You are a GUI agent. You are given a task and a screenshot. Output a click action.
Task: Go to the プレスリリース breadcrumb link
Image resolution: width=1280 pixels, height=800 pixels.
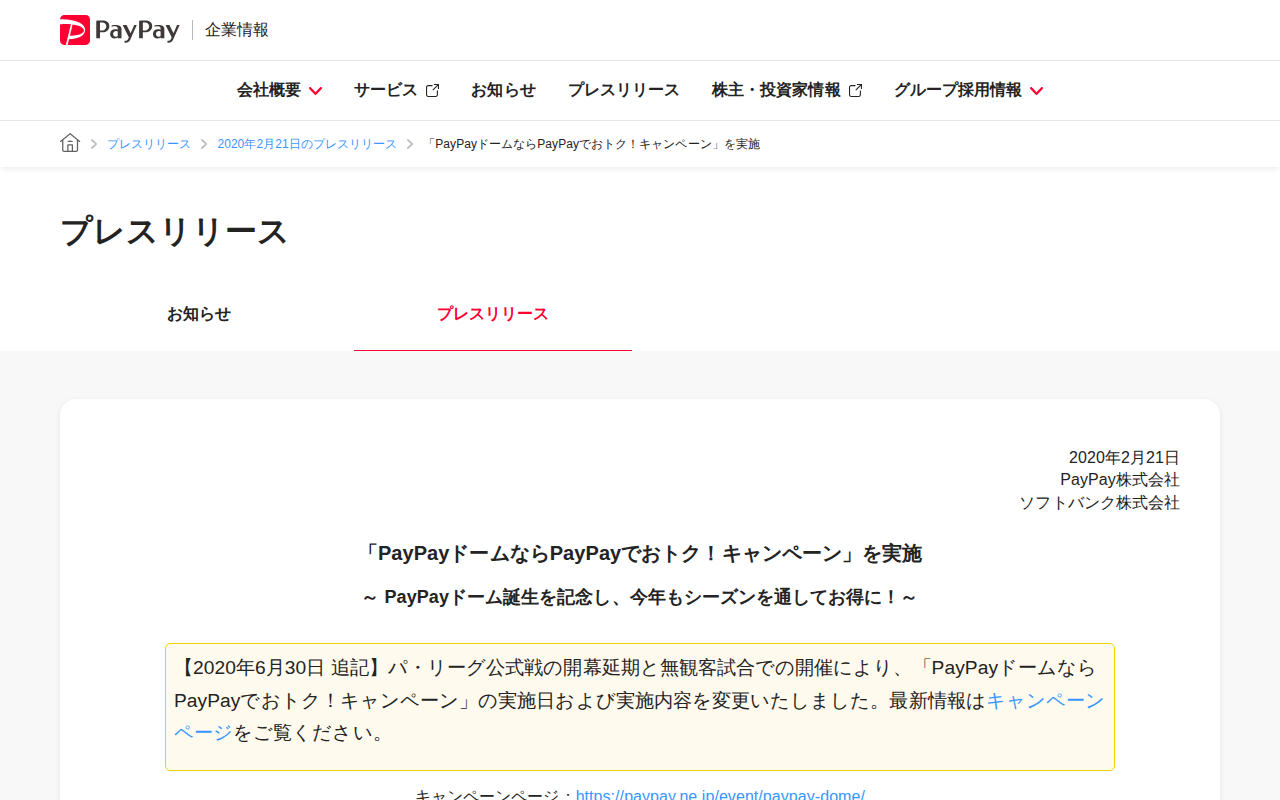pos(149,144)
